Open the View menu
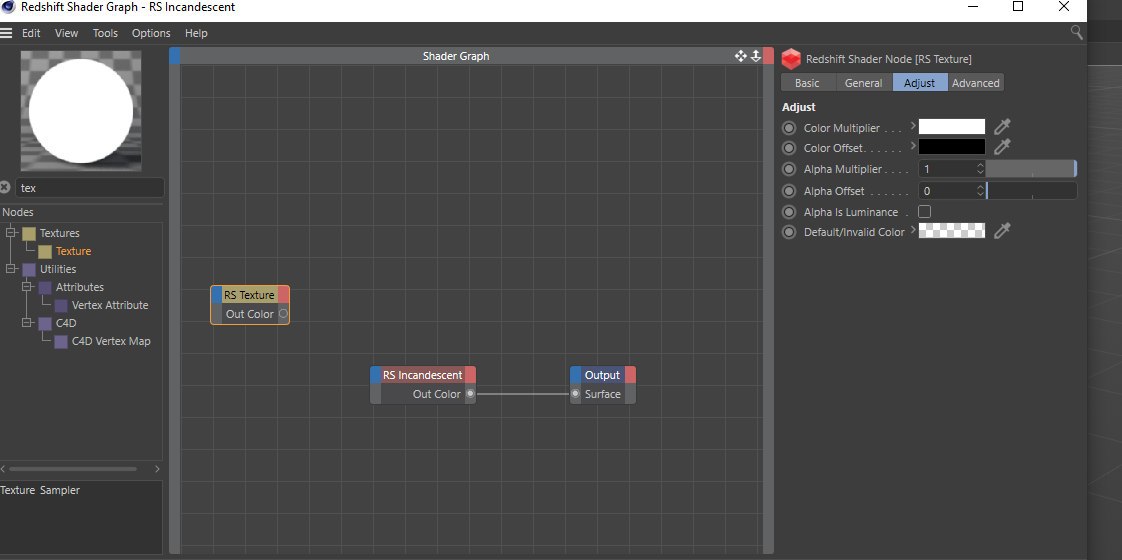 67,33
